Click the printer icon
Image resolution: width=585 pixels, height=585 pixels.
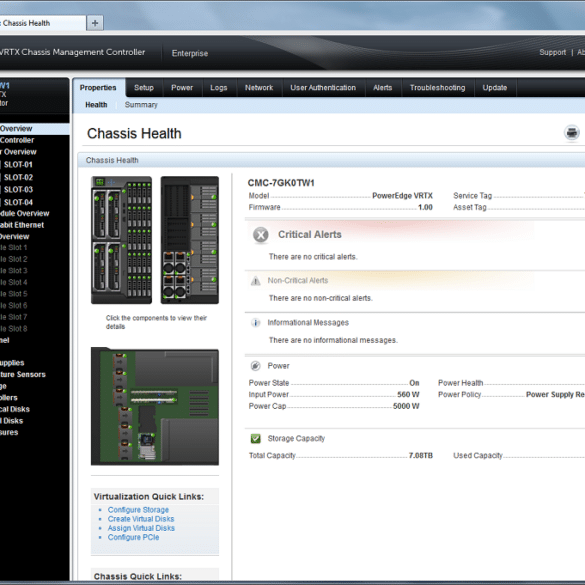pos(572,133)
